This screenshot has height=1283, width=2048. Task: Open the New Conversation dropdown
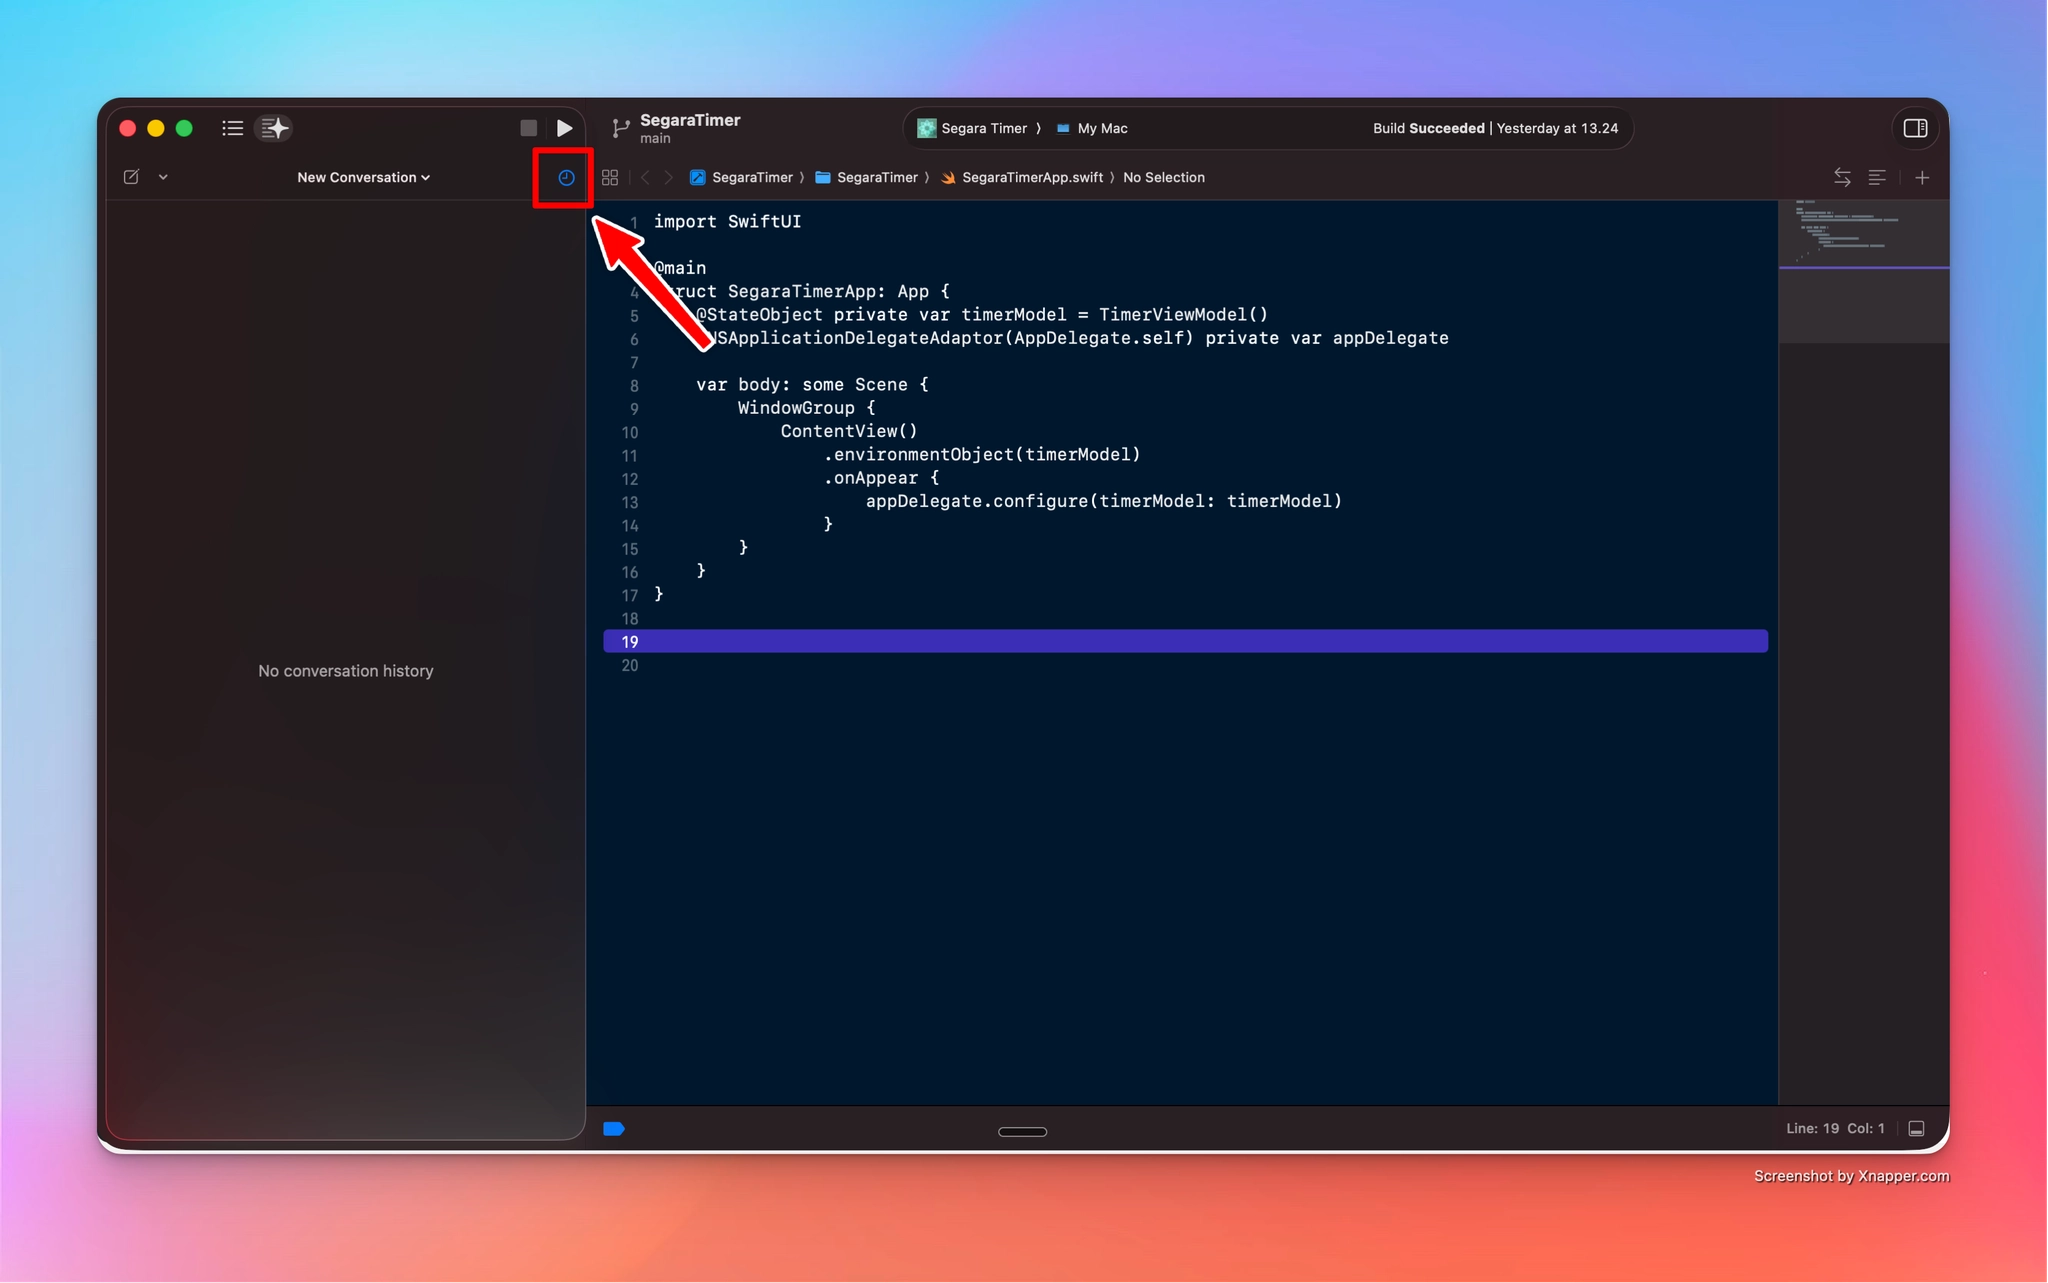pos(363,177)
